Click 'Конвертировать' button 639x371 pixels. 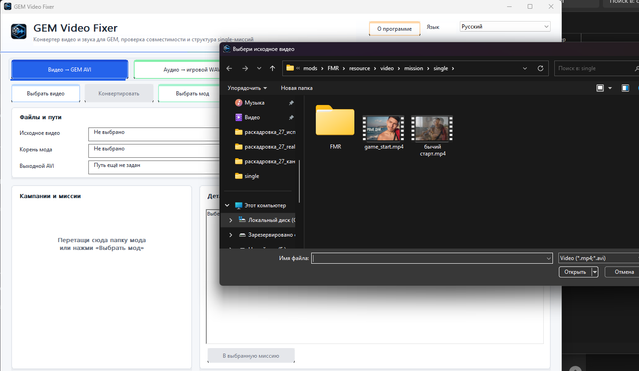pos(119,94)
